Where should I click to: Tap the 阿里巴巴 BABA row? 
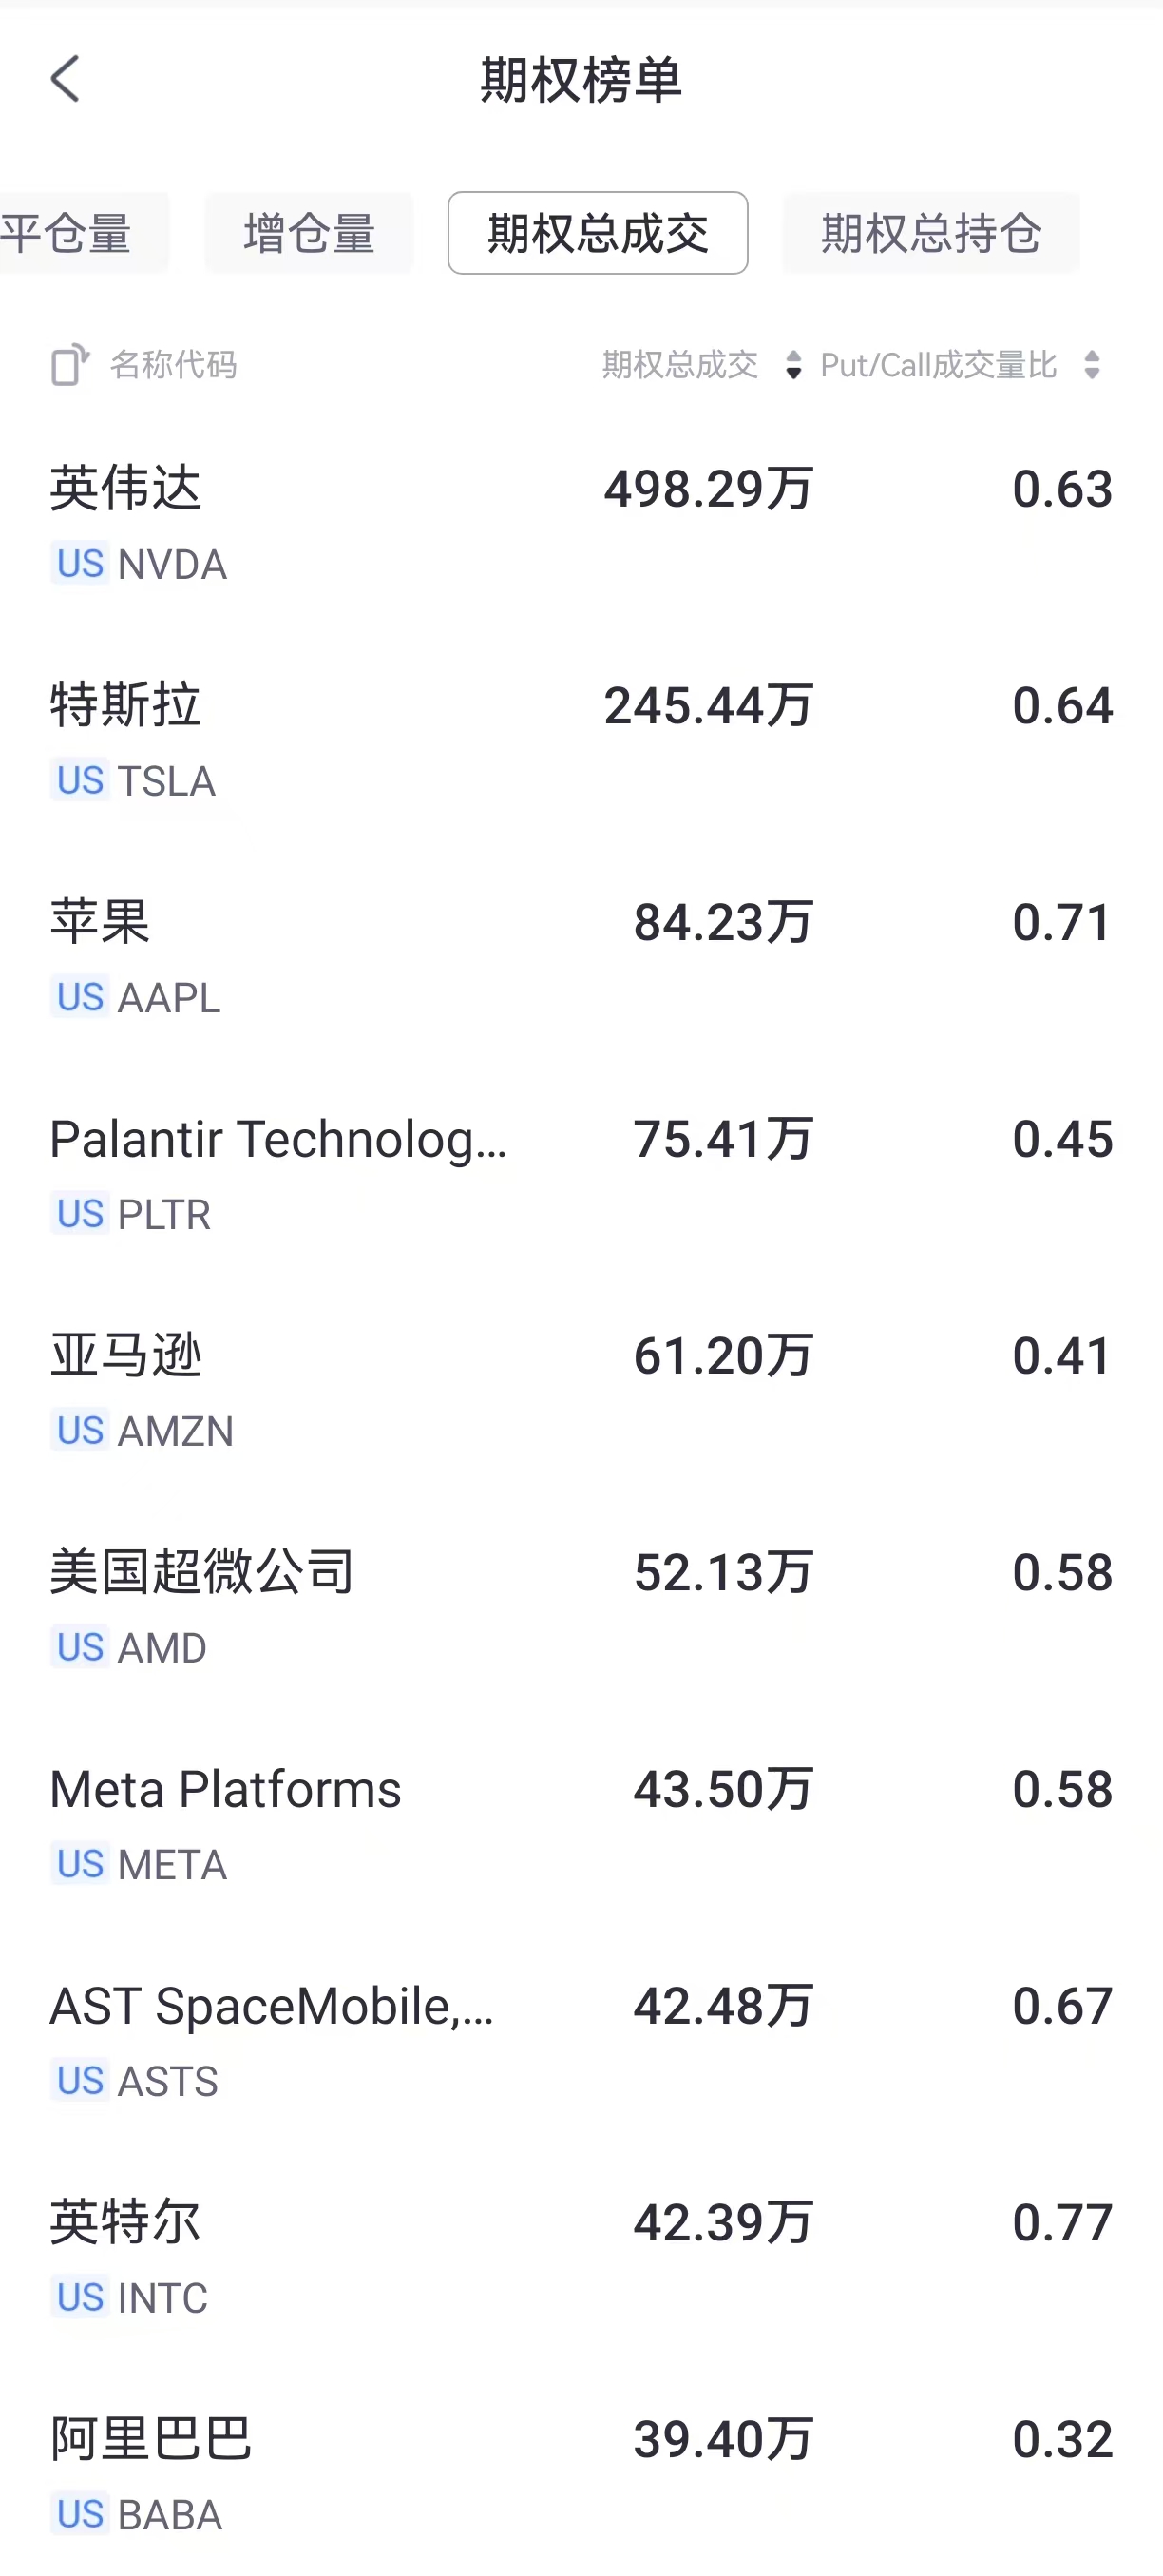(580, 2475)
